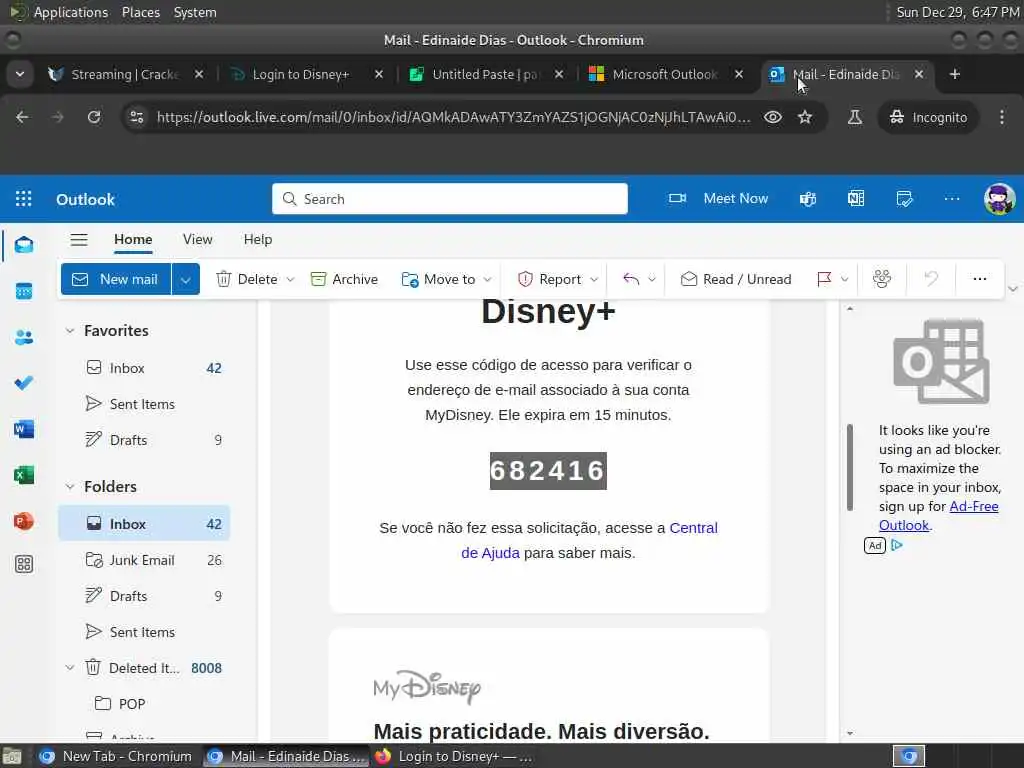
Task: Click the reading pane vertical scrollbar
Action: [x=850, y=468]
